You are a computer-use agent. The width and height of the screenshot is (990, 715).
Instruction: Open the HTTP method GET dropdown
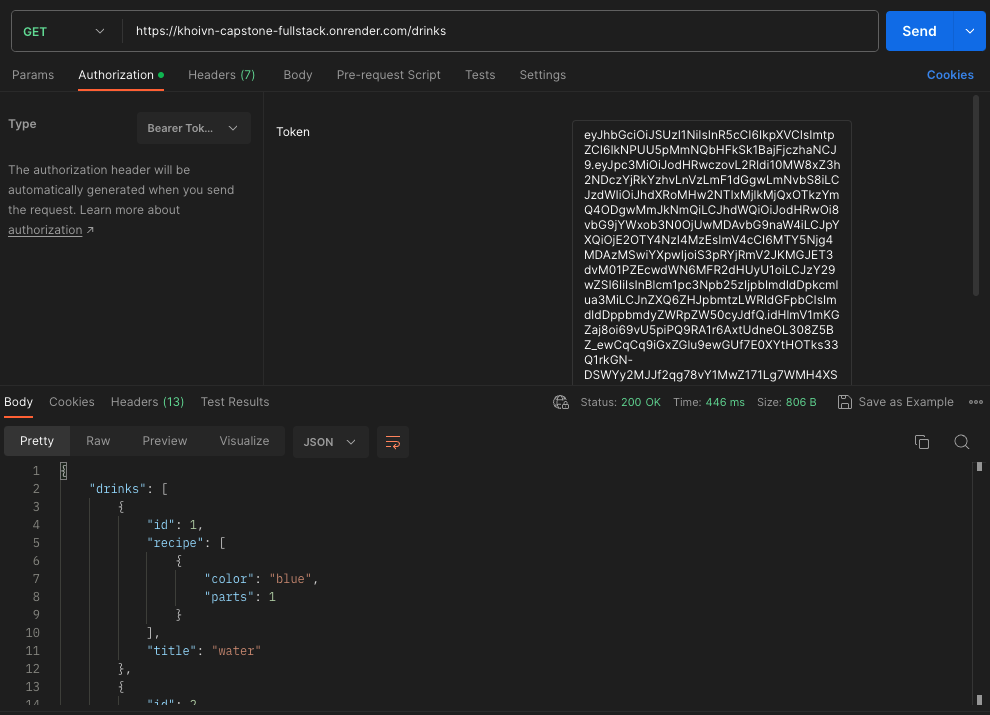click(63, 32)
